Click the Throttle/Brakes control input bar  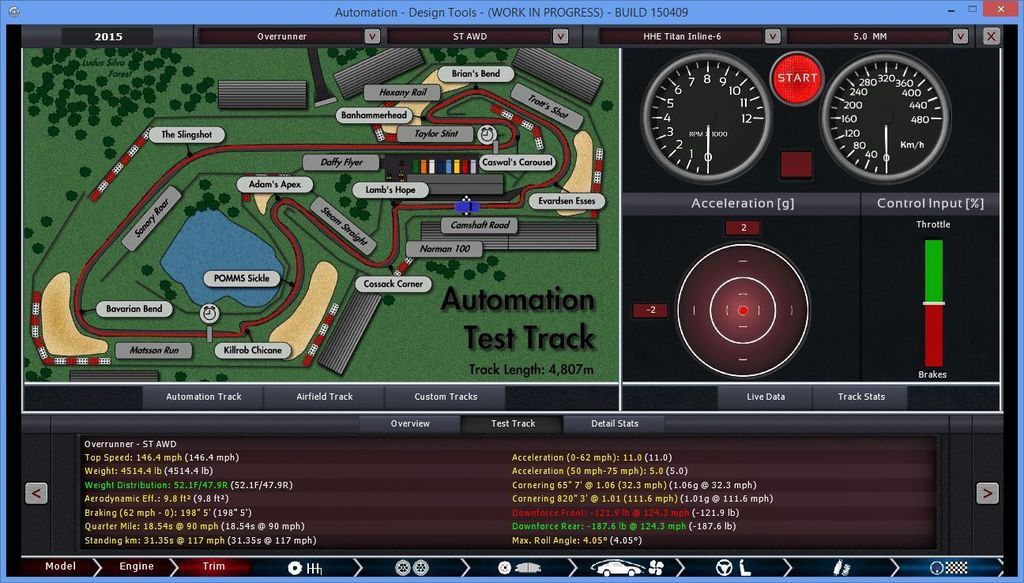click(933, 303)
